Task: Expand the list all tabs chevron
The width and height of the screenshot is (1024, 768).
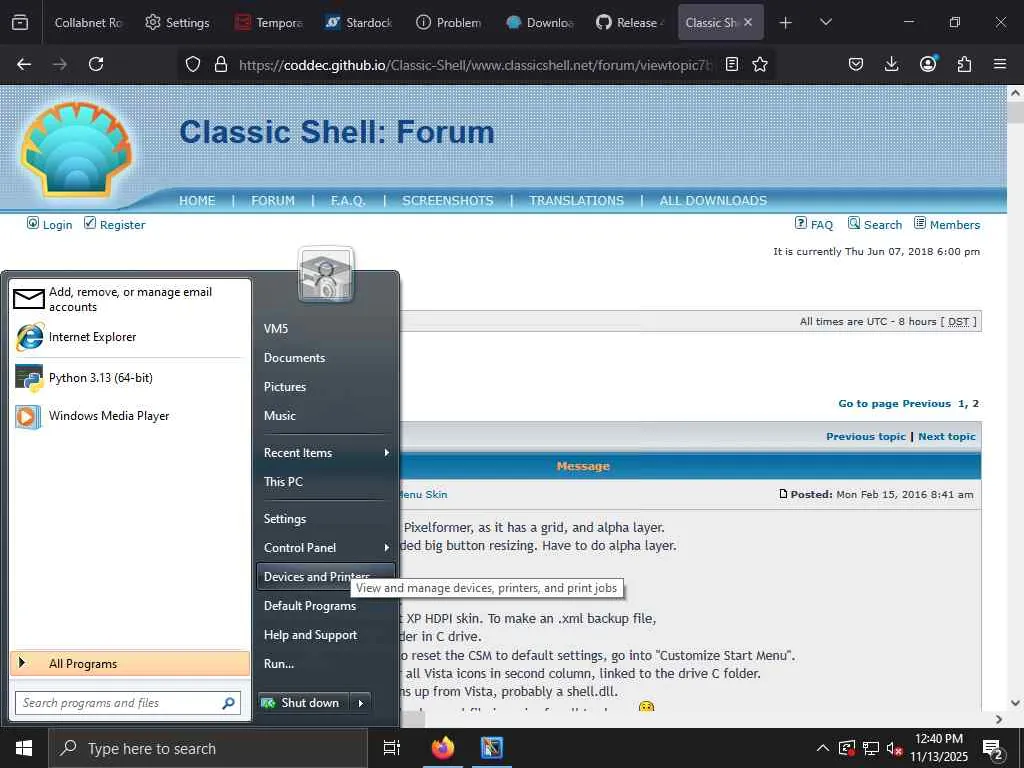Action: 825,22
